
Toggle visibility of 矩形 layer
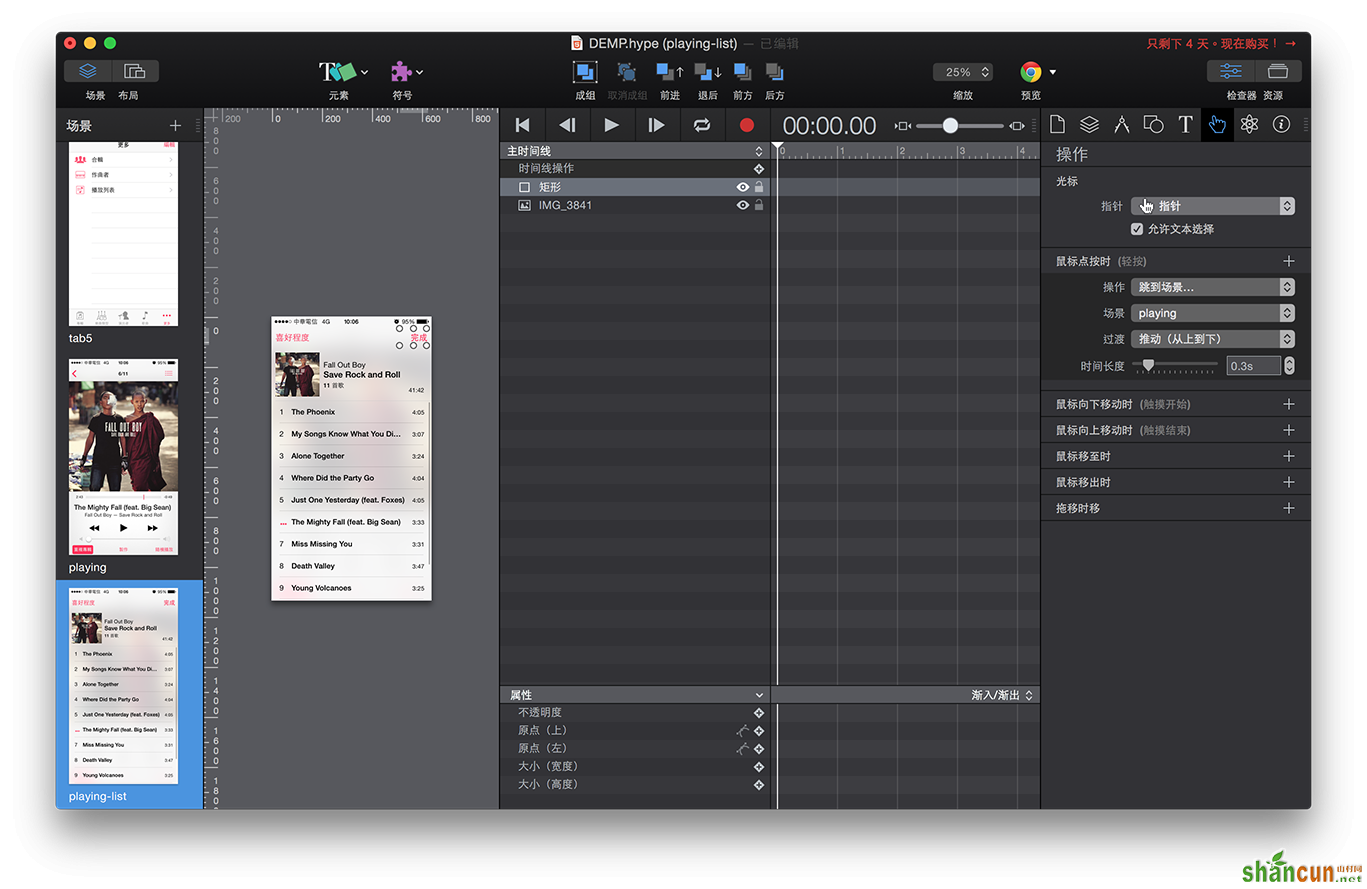(743, 187)
